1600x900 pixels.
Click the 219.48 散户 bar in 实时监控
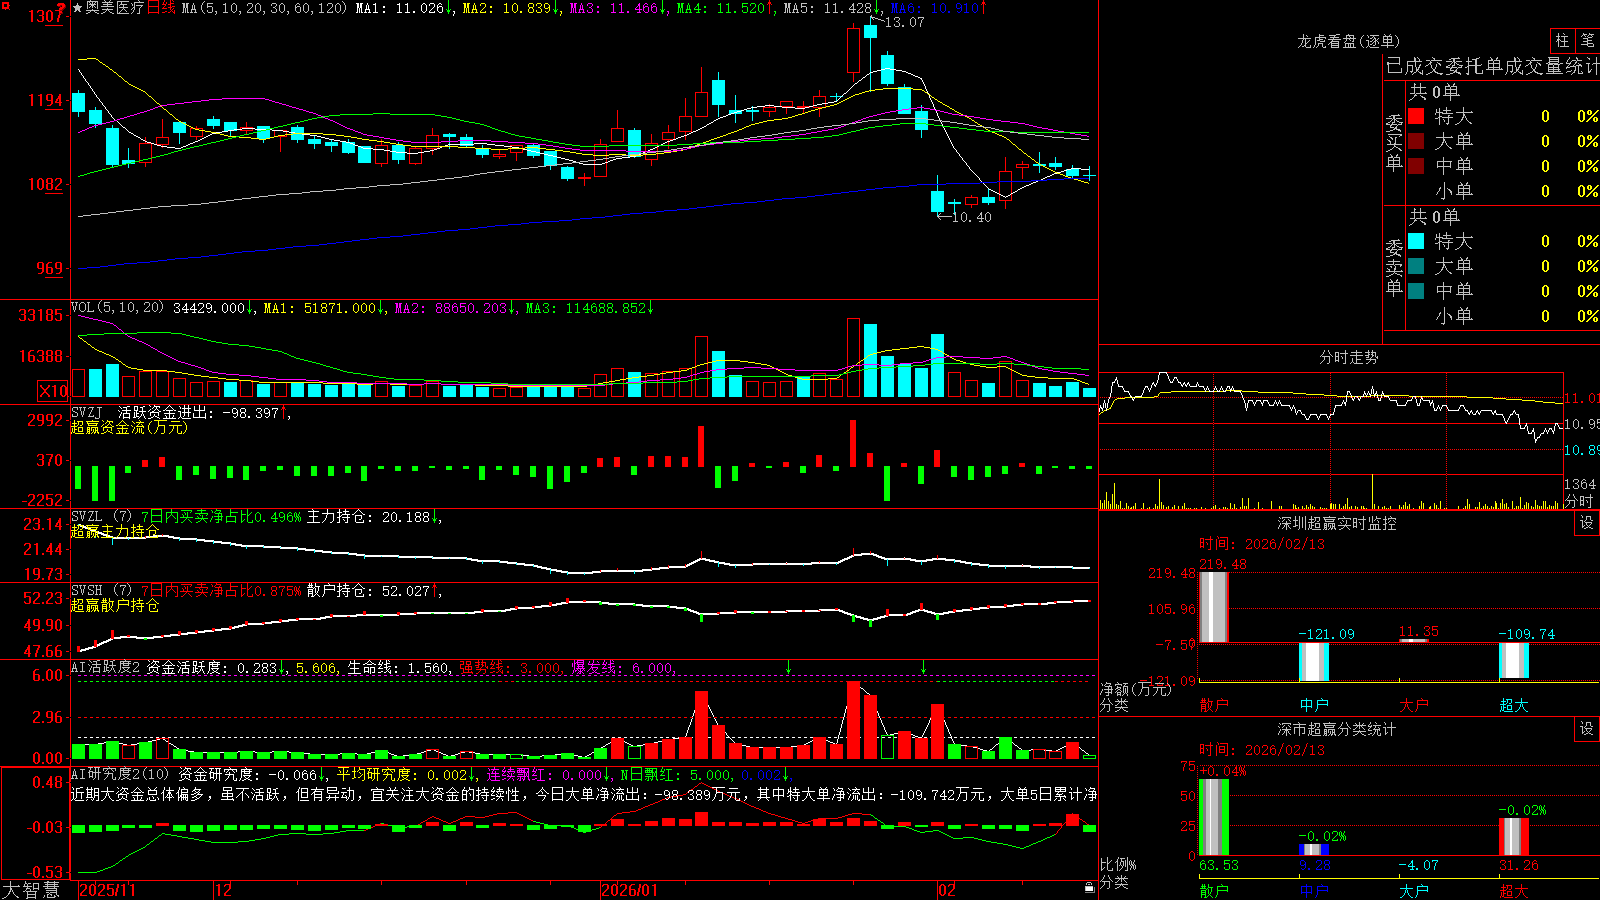click(1213, 606)
